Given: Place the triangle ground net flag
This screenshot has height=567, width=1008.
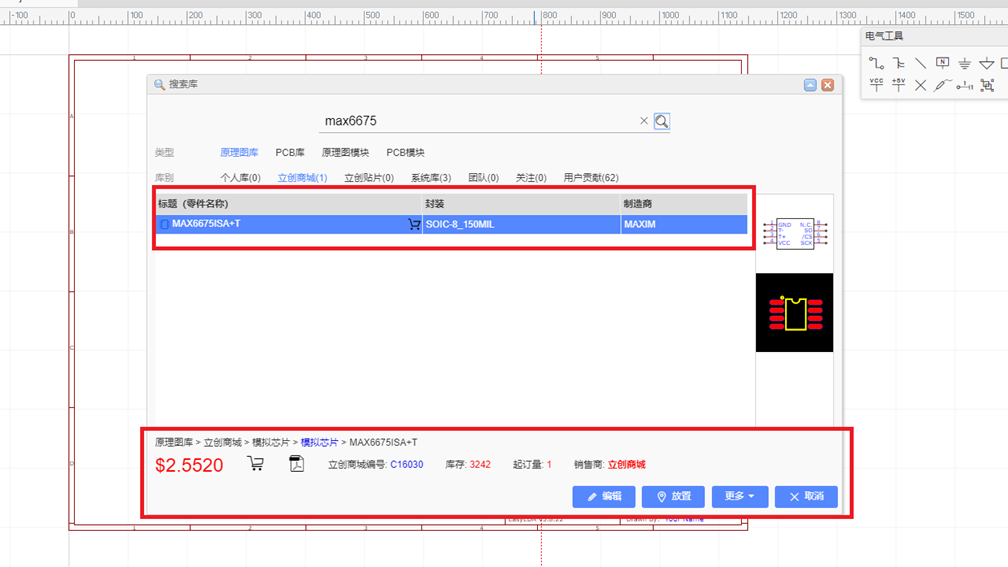Looking at the screenshot, I should [x=987, y=63].
